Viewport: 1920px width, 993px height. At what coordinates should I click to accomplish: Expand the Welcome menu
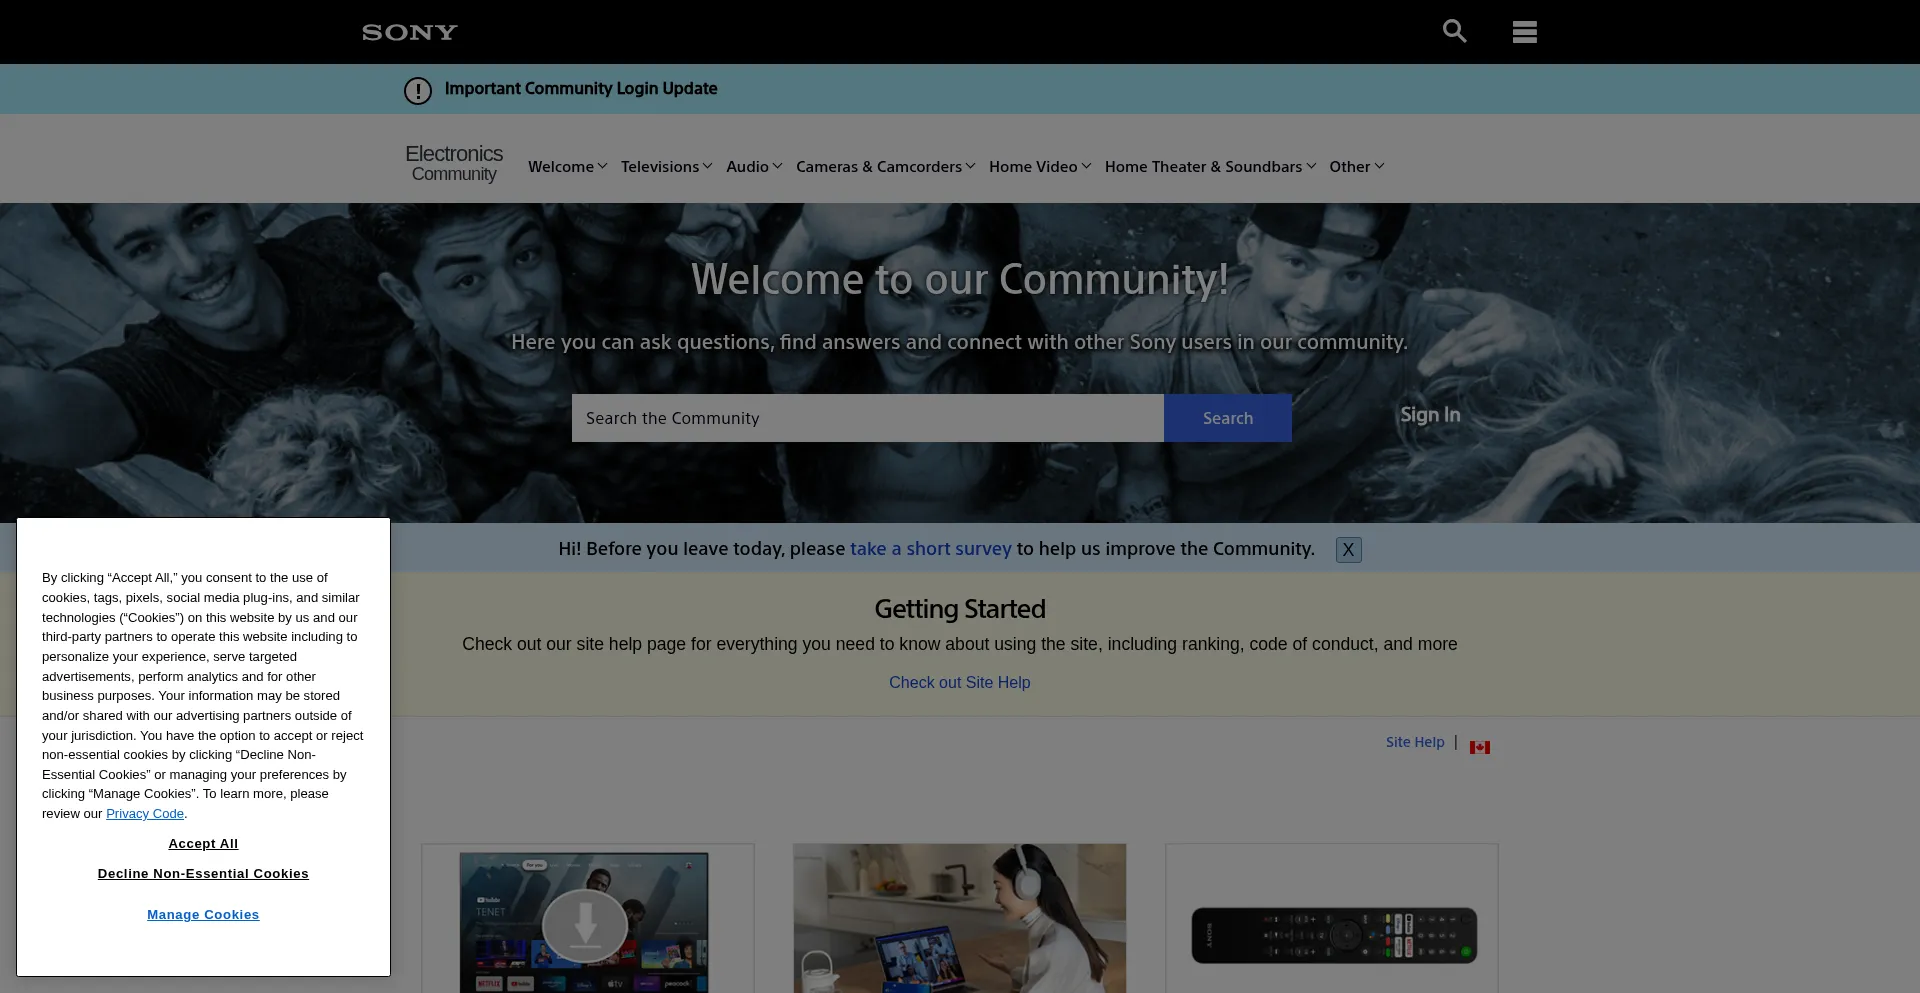pyautogui.click(x=567, y=167)
